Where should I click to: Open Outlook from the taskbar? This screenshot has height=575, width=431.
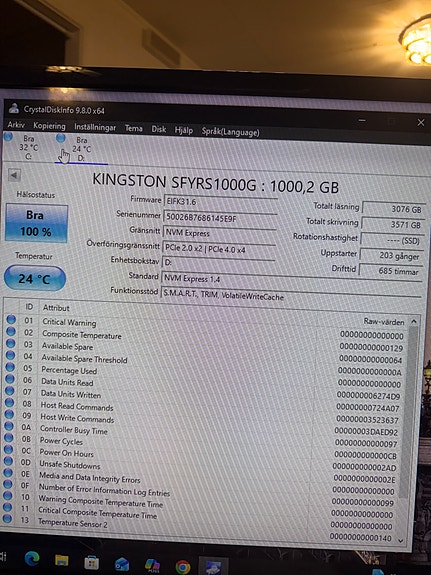pos(122,564)
